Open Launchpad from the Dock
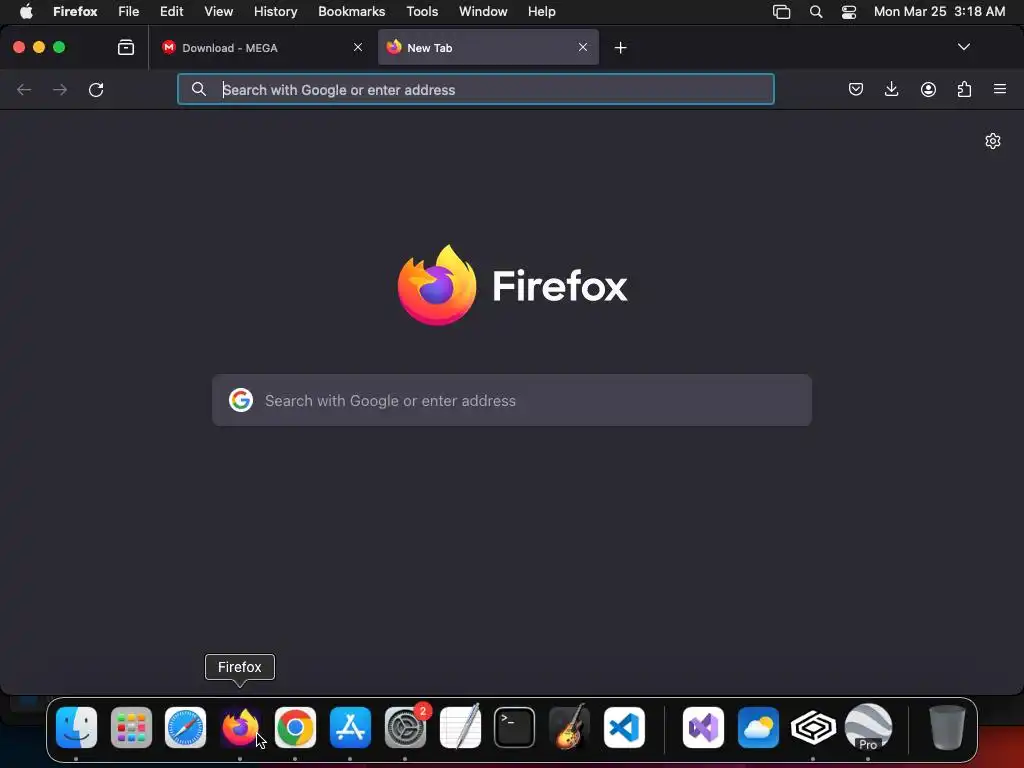 tap(131, 727)
